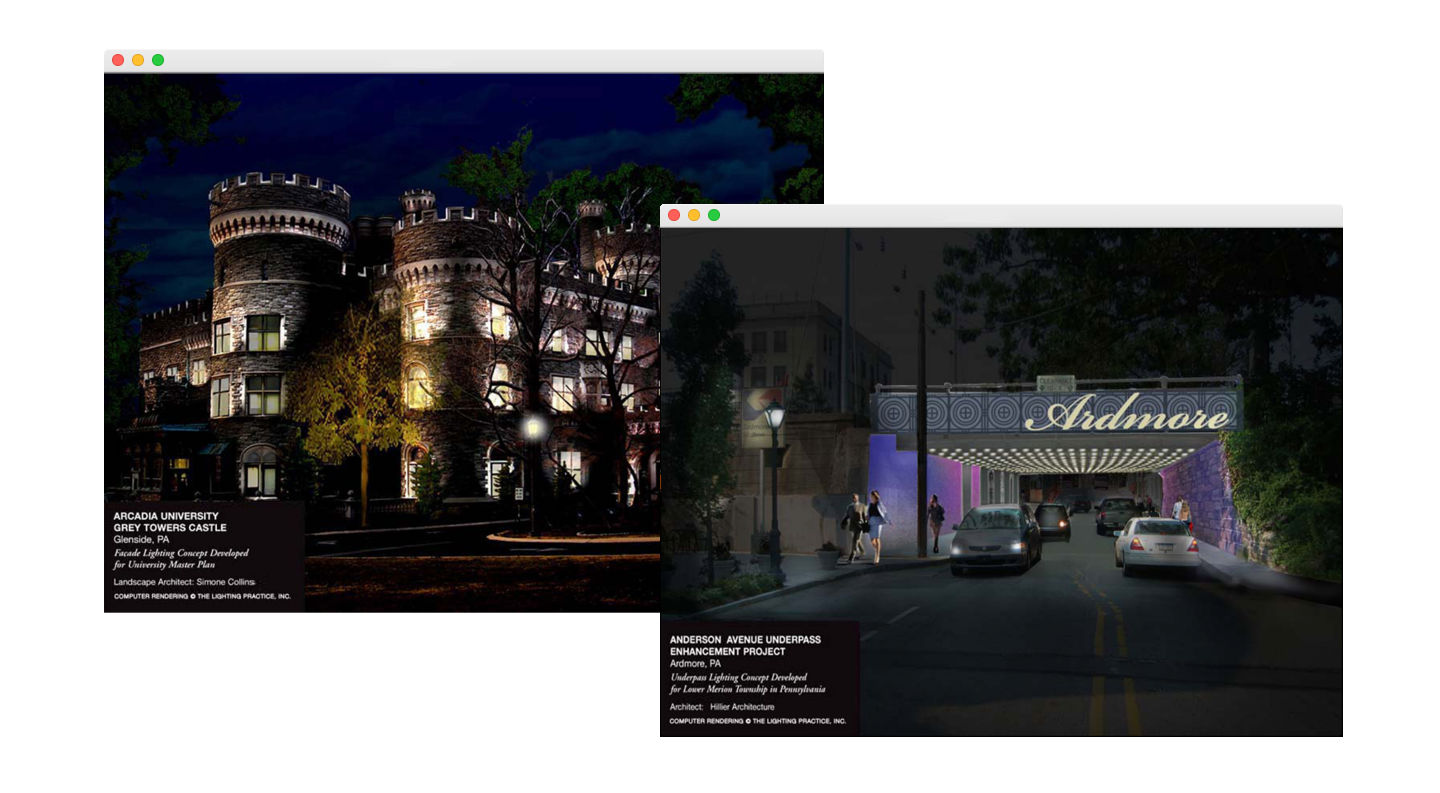Click green zoom button on Ardmore window
Viewport: 1440px width, 793px height.
(714, 215)
